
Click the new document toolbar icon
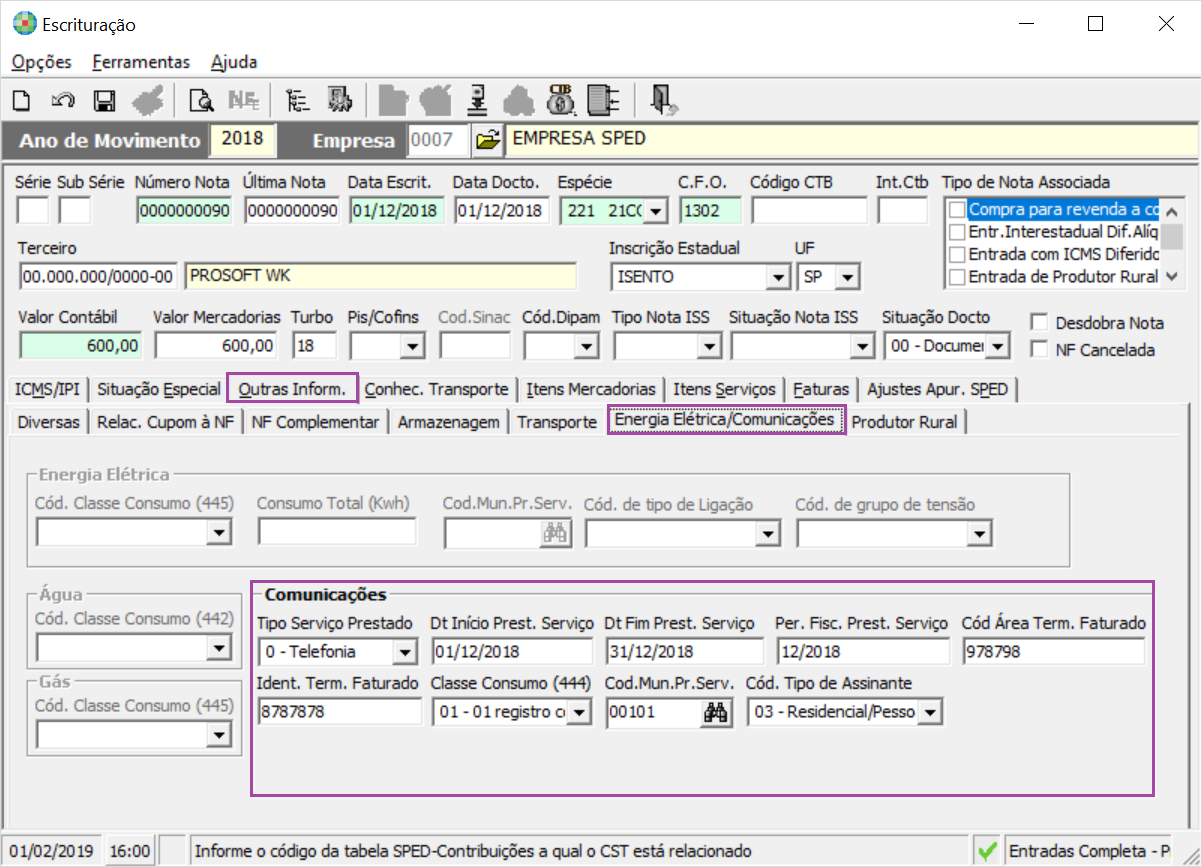tap(22, 100)
